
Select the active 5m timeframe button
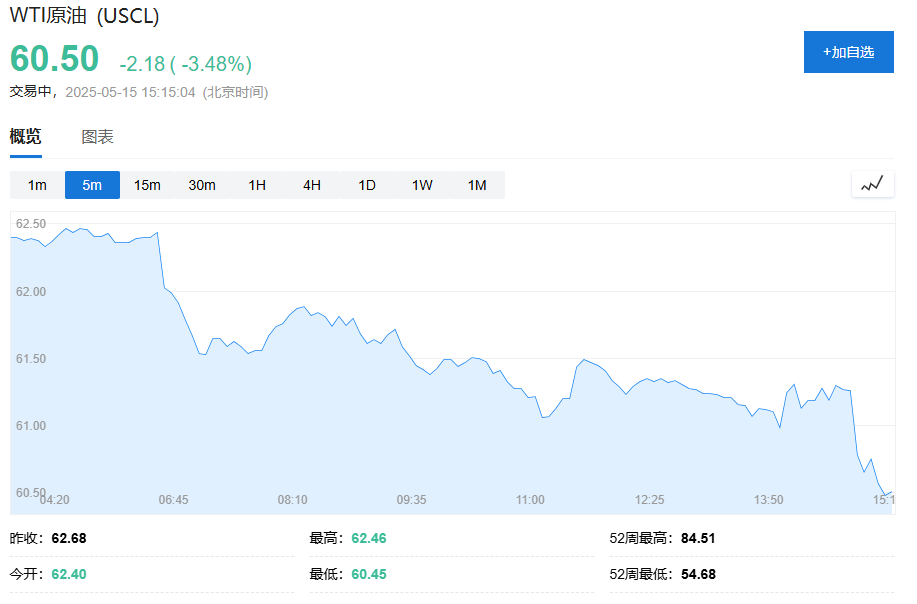pos(92,185)
